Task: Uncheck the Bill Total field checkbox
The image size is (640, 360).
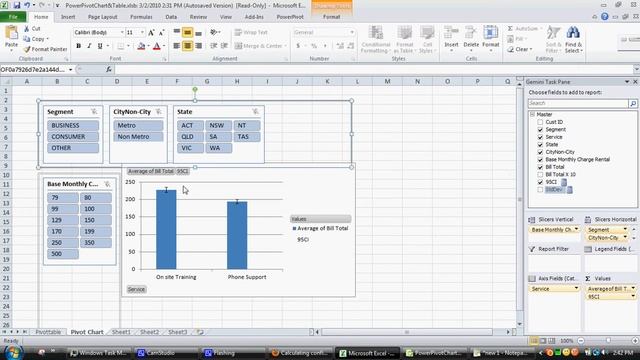Action: [540, 167]
